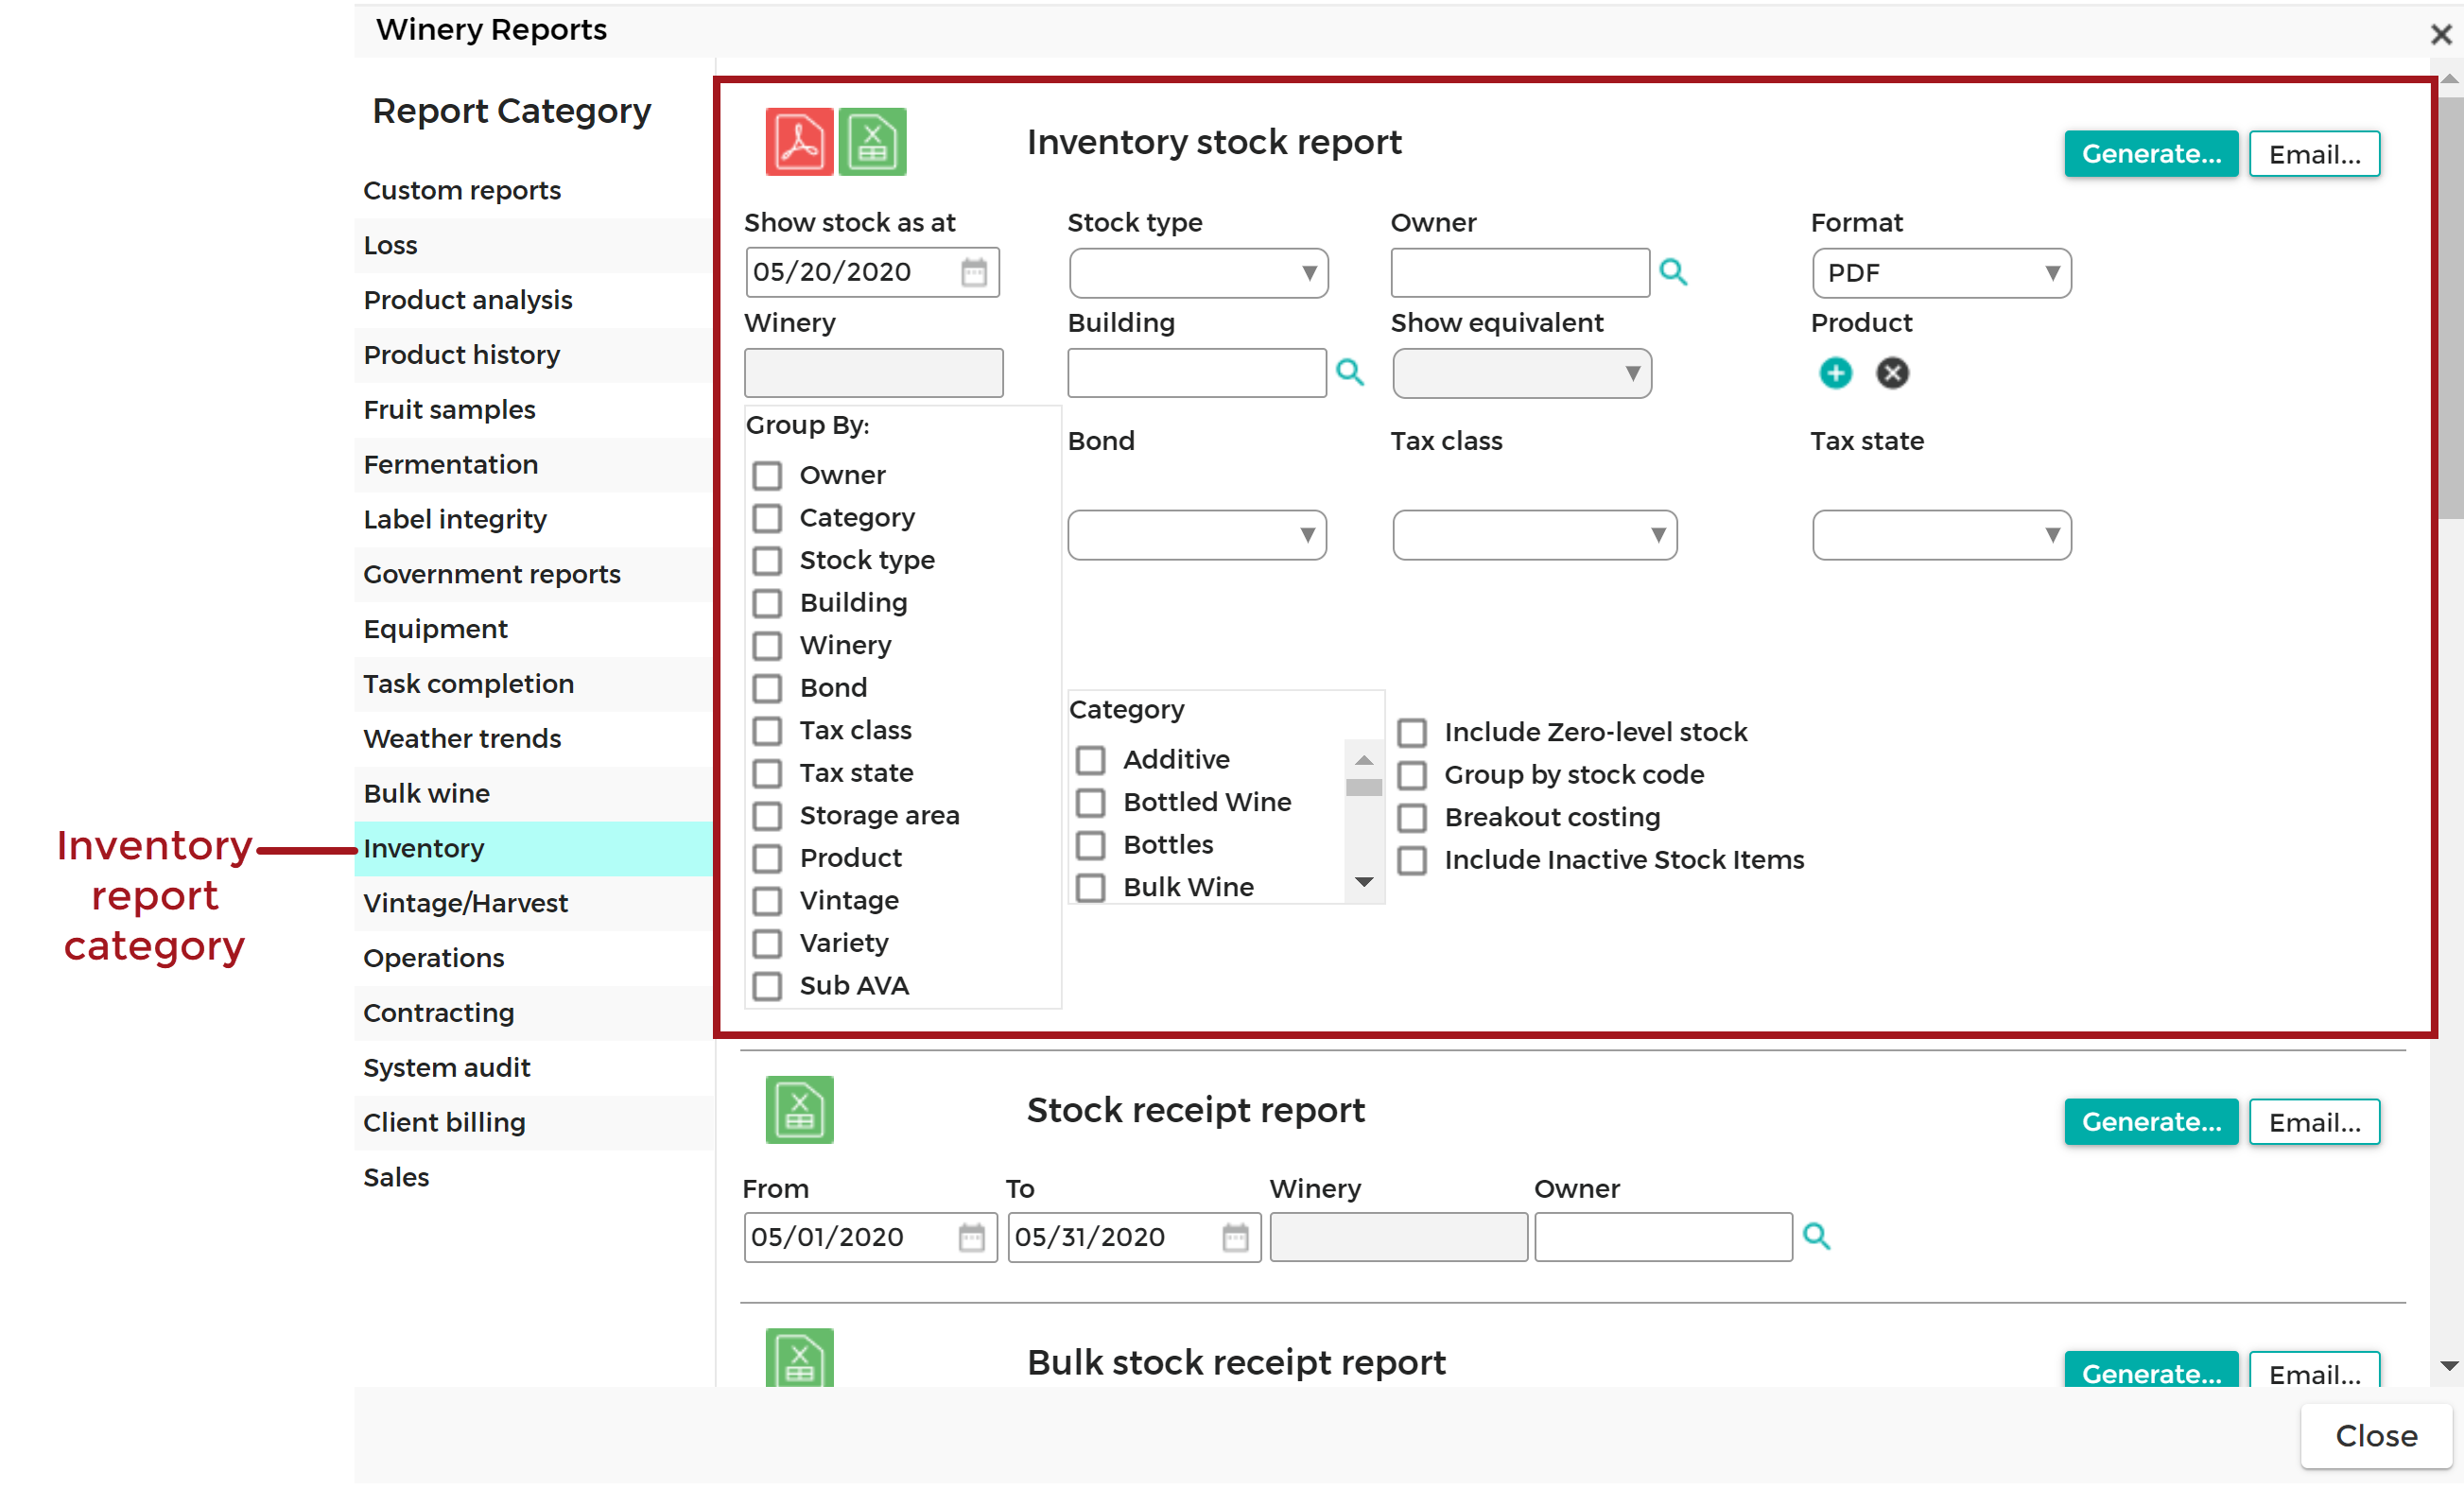Open the Format dropdown showing PDF
The width and height of the screenshot is (2464, 1489).
click(1941, 273)
